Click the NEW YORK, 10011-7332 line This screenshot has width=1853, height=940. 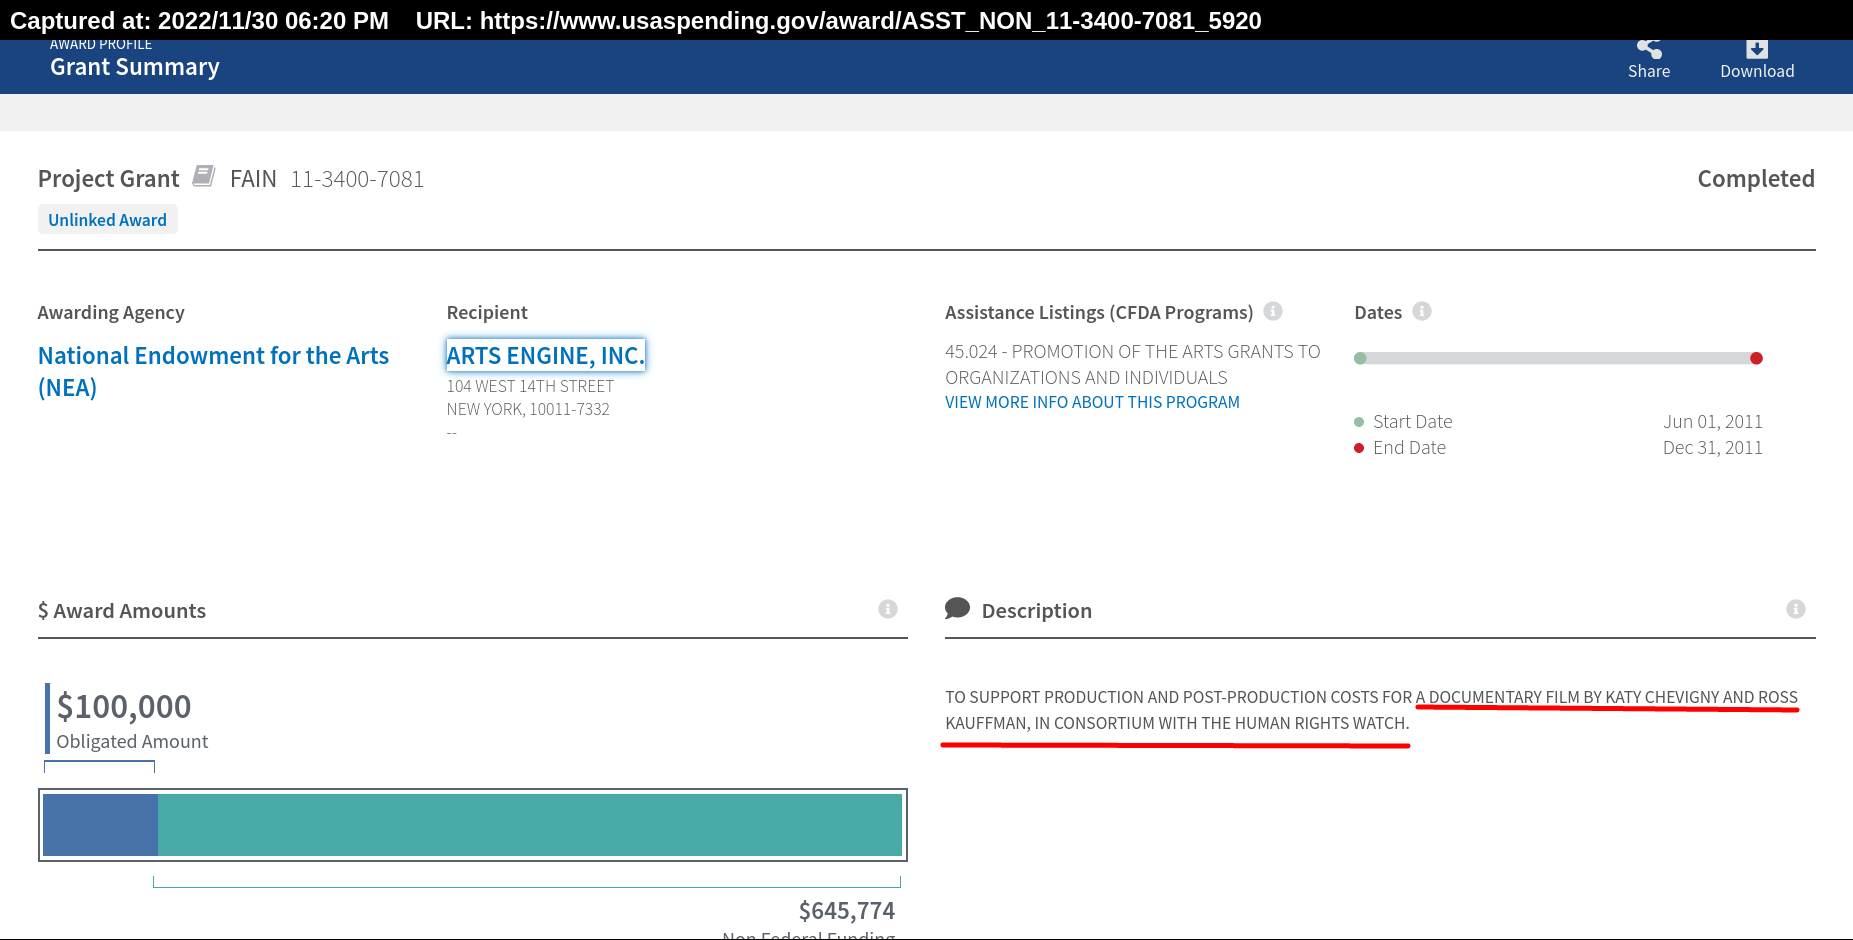coord(528,409)
